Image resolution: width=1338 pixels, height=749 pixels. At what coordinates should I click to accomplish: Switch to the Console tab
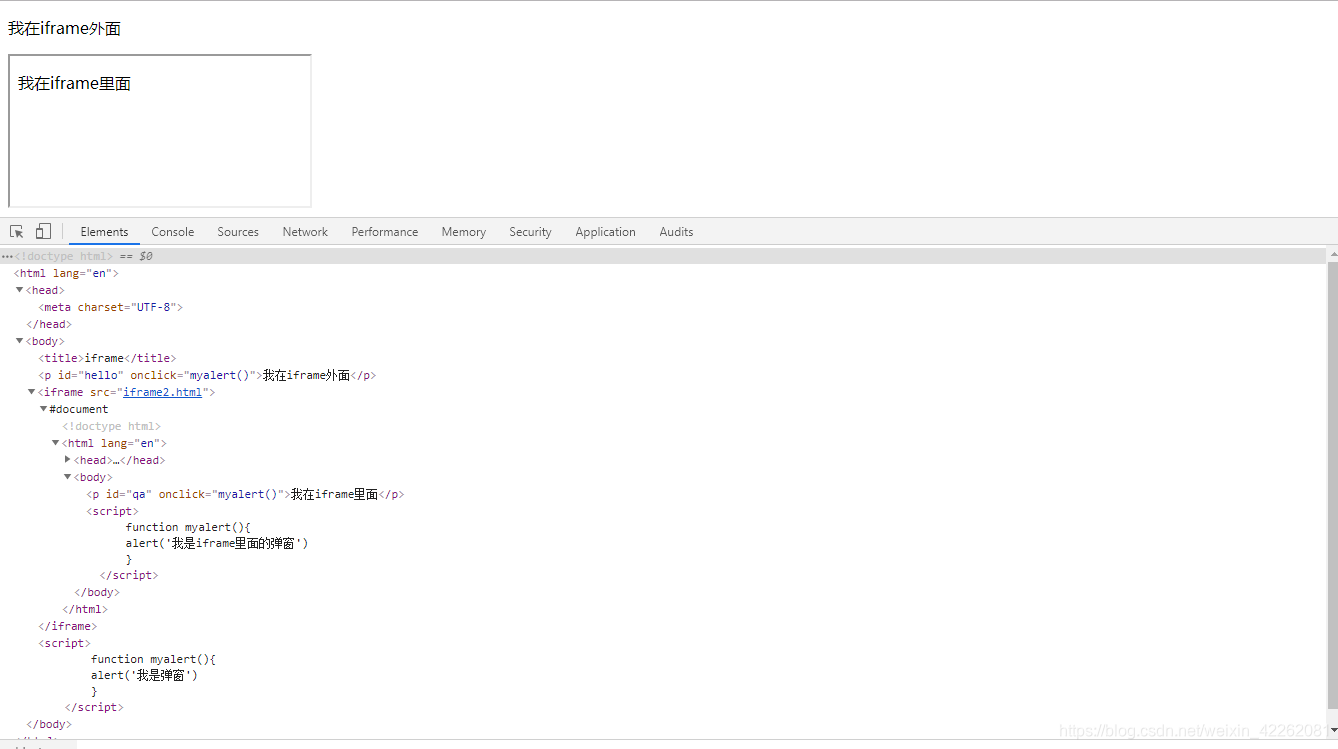[173, 232]
